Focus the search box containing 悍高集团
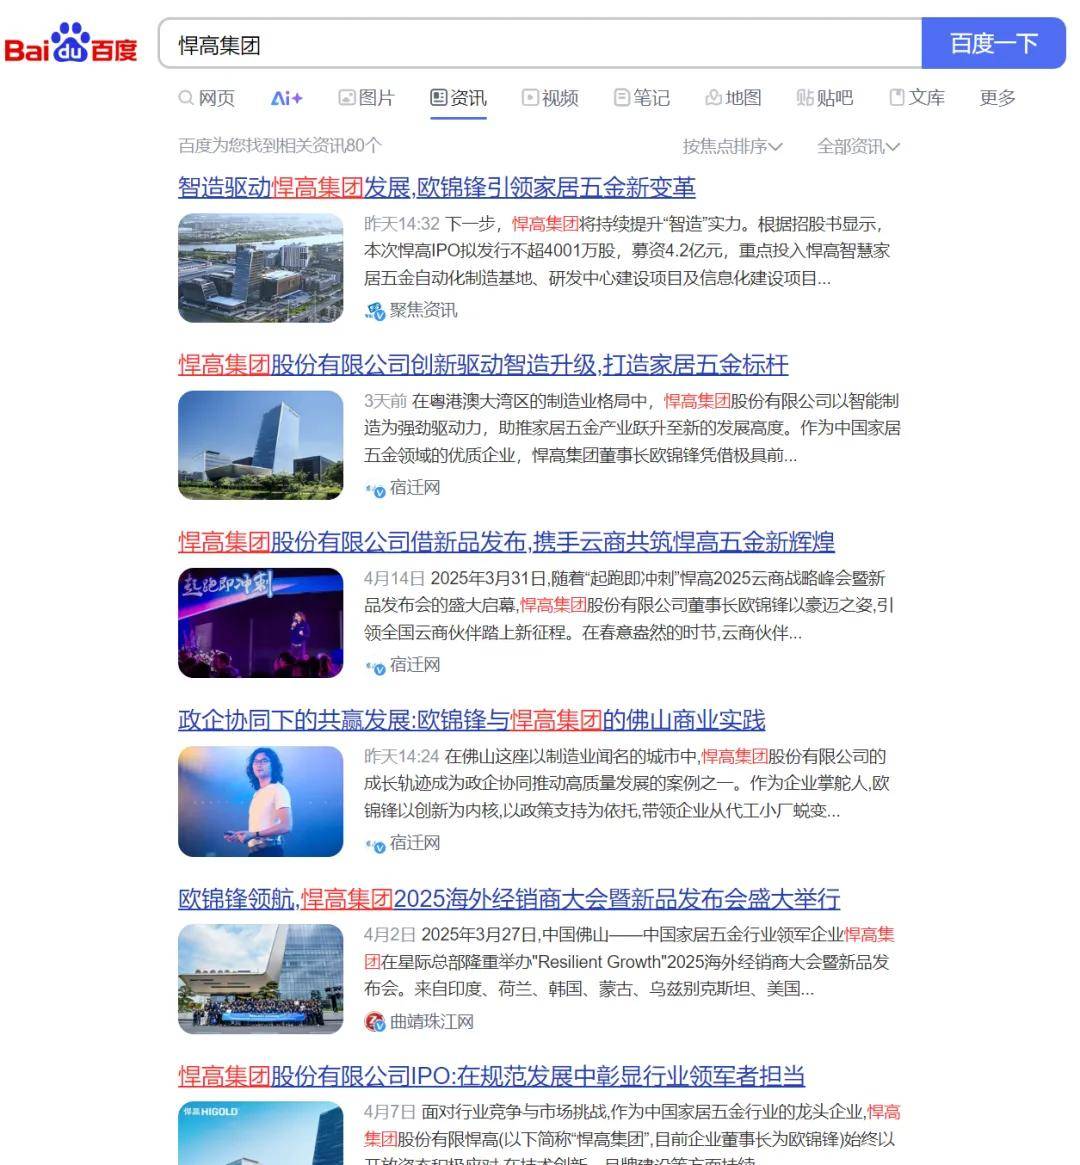Screen dimensions: 1080x1165 540,44
